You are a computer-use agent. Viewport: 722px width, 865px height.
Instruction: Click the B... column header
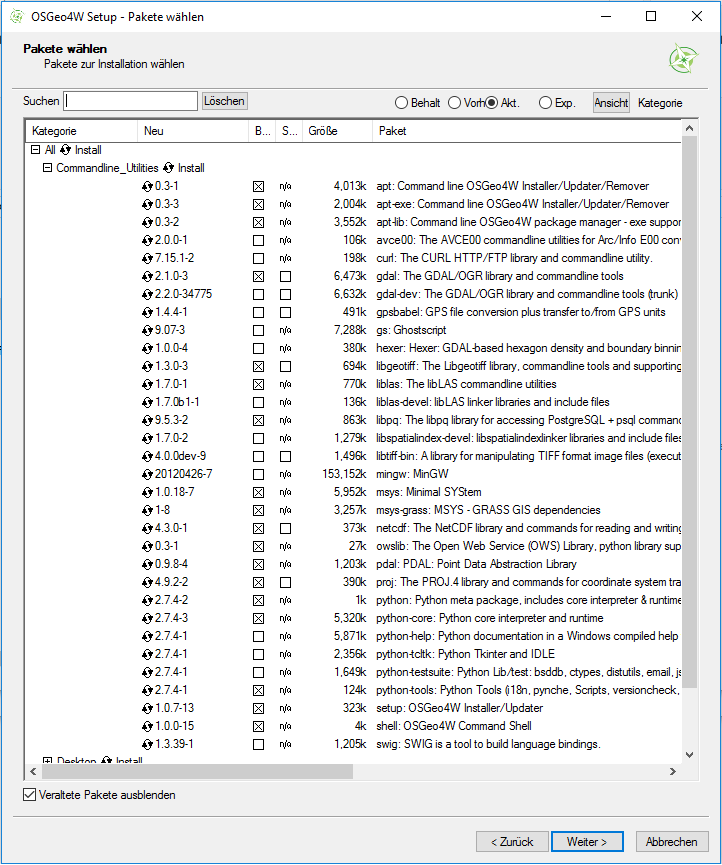point(262,131)
